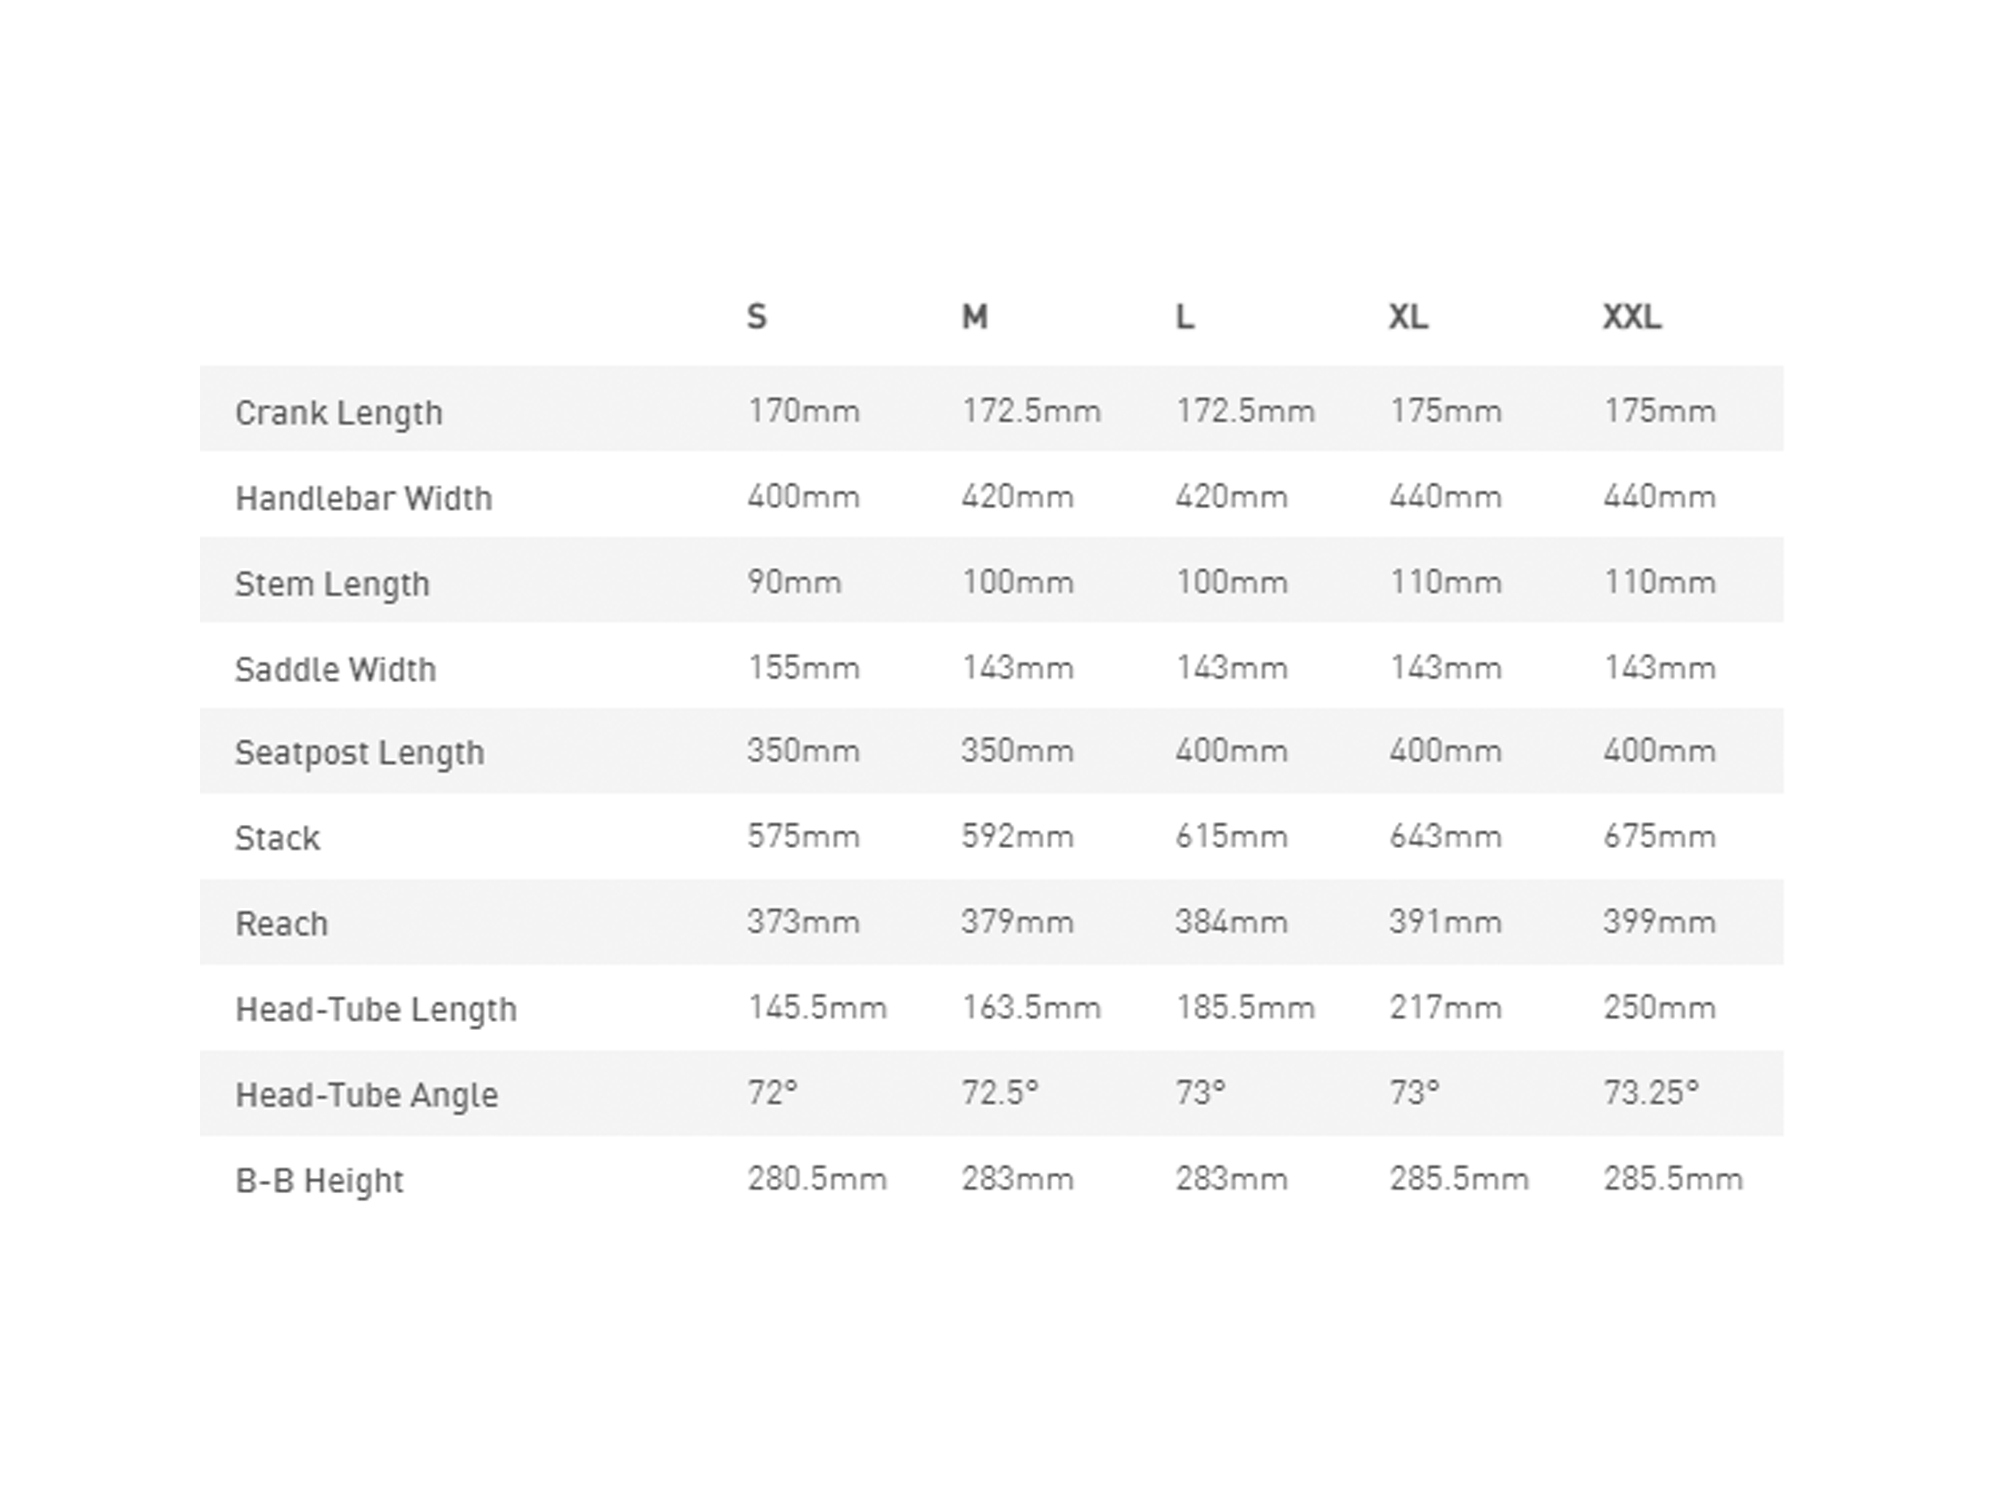Select the M size column header
The width and height of the screenshot is (2000, 1500).
(x=975, y=317)
